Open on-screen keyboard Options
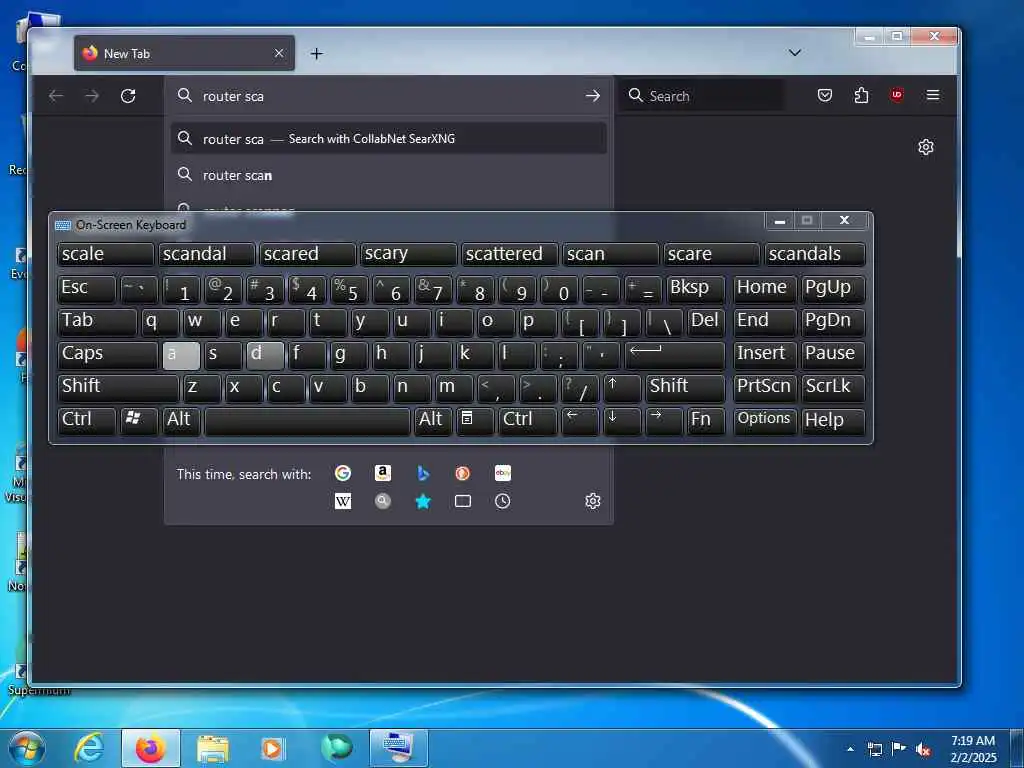 coord(764,421)
